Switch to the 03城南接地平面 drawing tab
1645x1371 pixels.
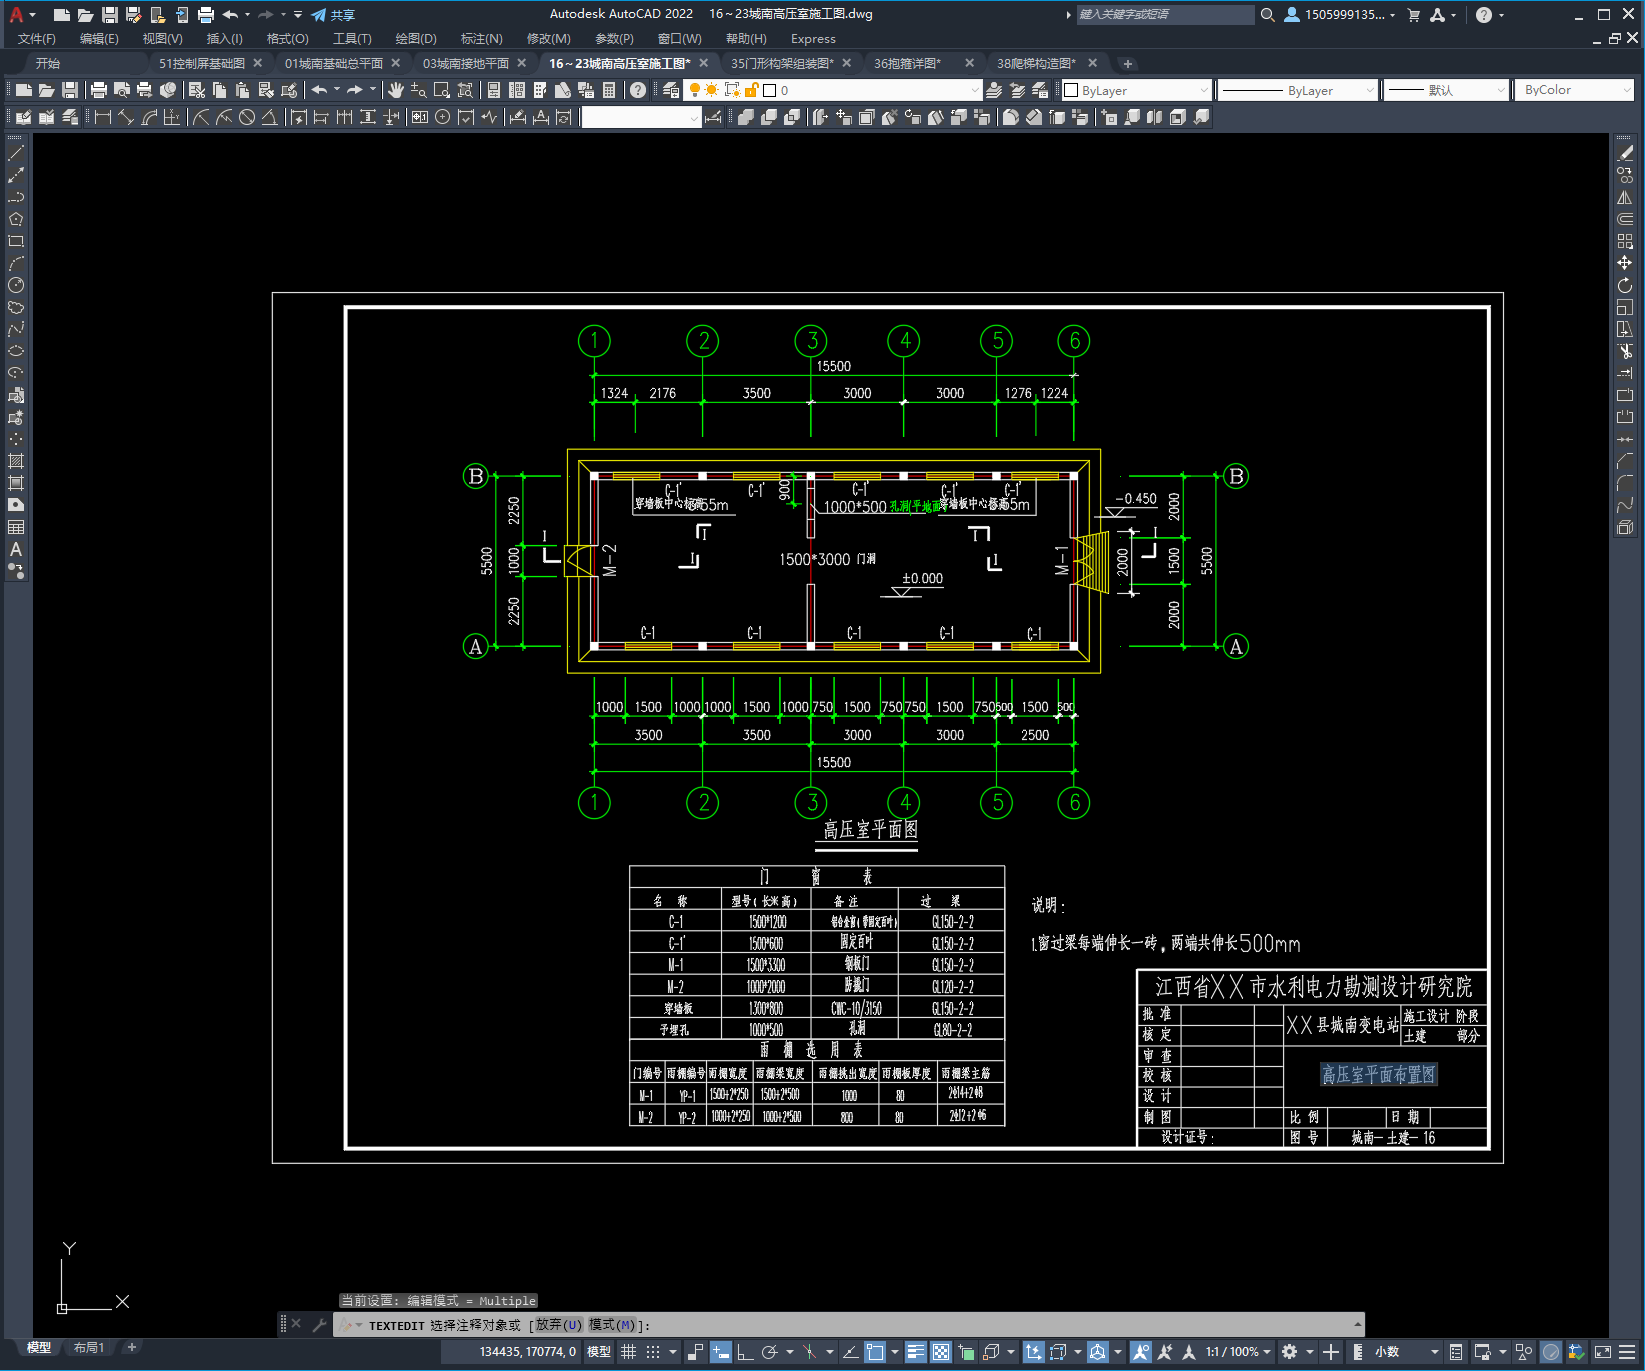[x=466, y=63]
